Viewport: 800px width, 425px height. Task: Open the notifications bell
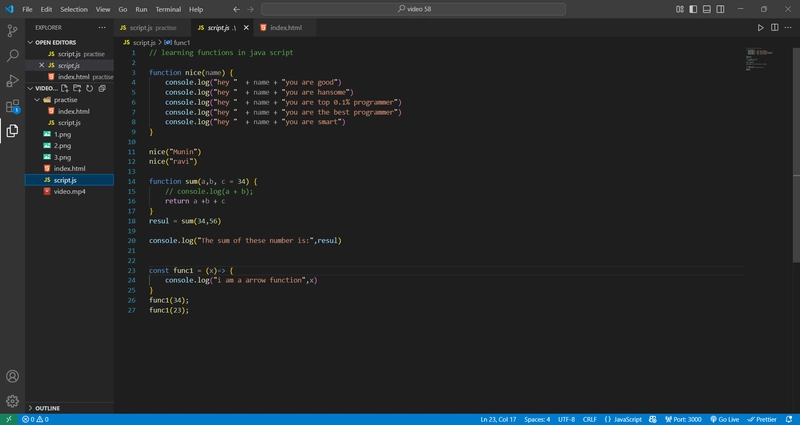pos(789,419)
